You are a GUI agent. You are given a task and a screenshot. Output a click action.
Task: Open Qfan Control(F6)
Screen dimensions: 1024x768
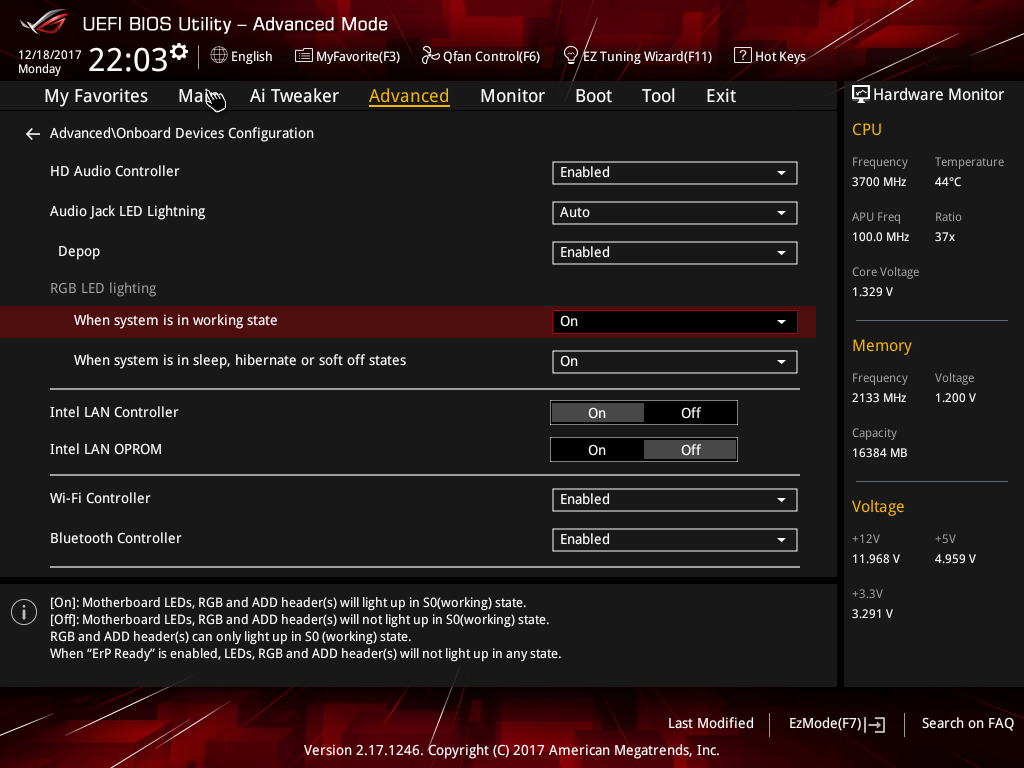[x=481, y=56]
